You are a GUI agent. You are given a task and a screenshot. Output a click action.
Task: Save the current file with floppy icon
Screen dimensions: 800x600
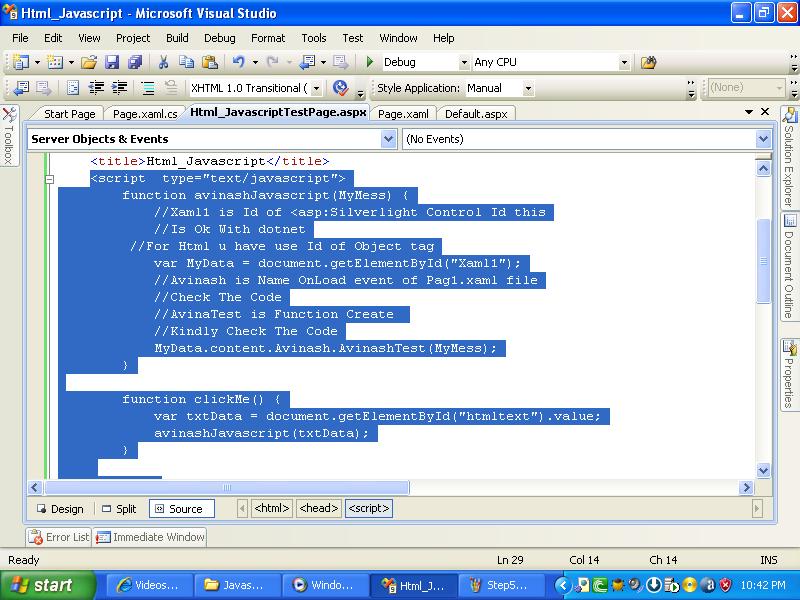112,62
